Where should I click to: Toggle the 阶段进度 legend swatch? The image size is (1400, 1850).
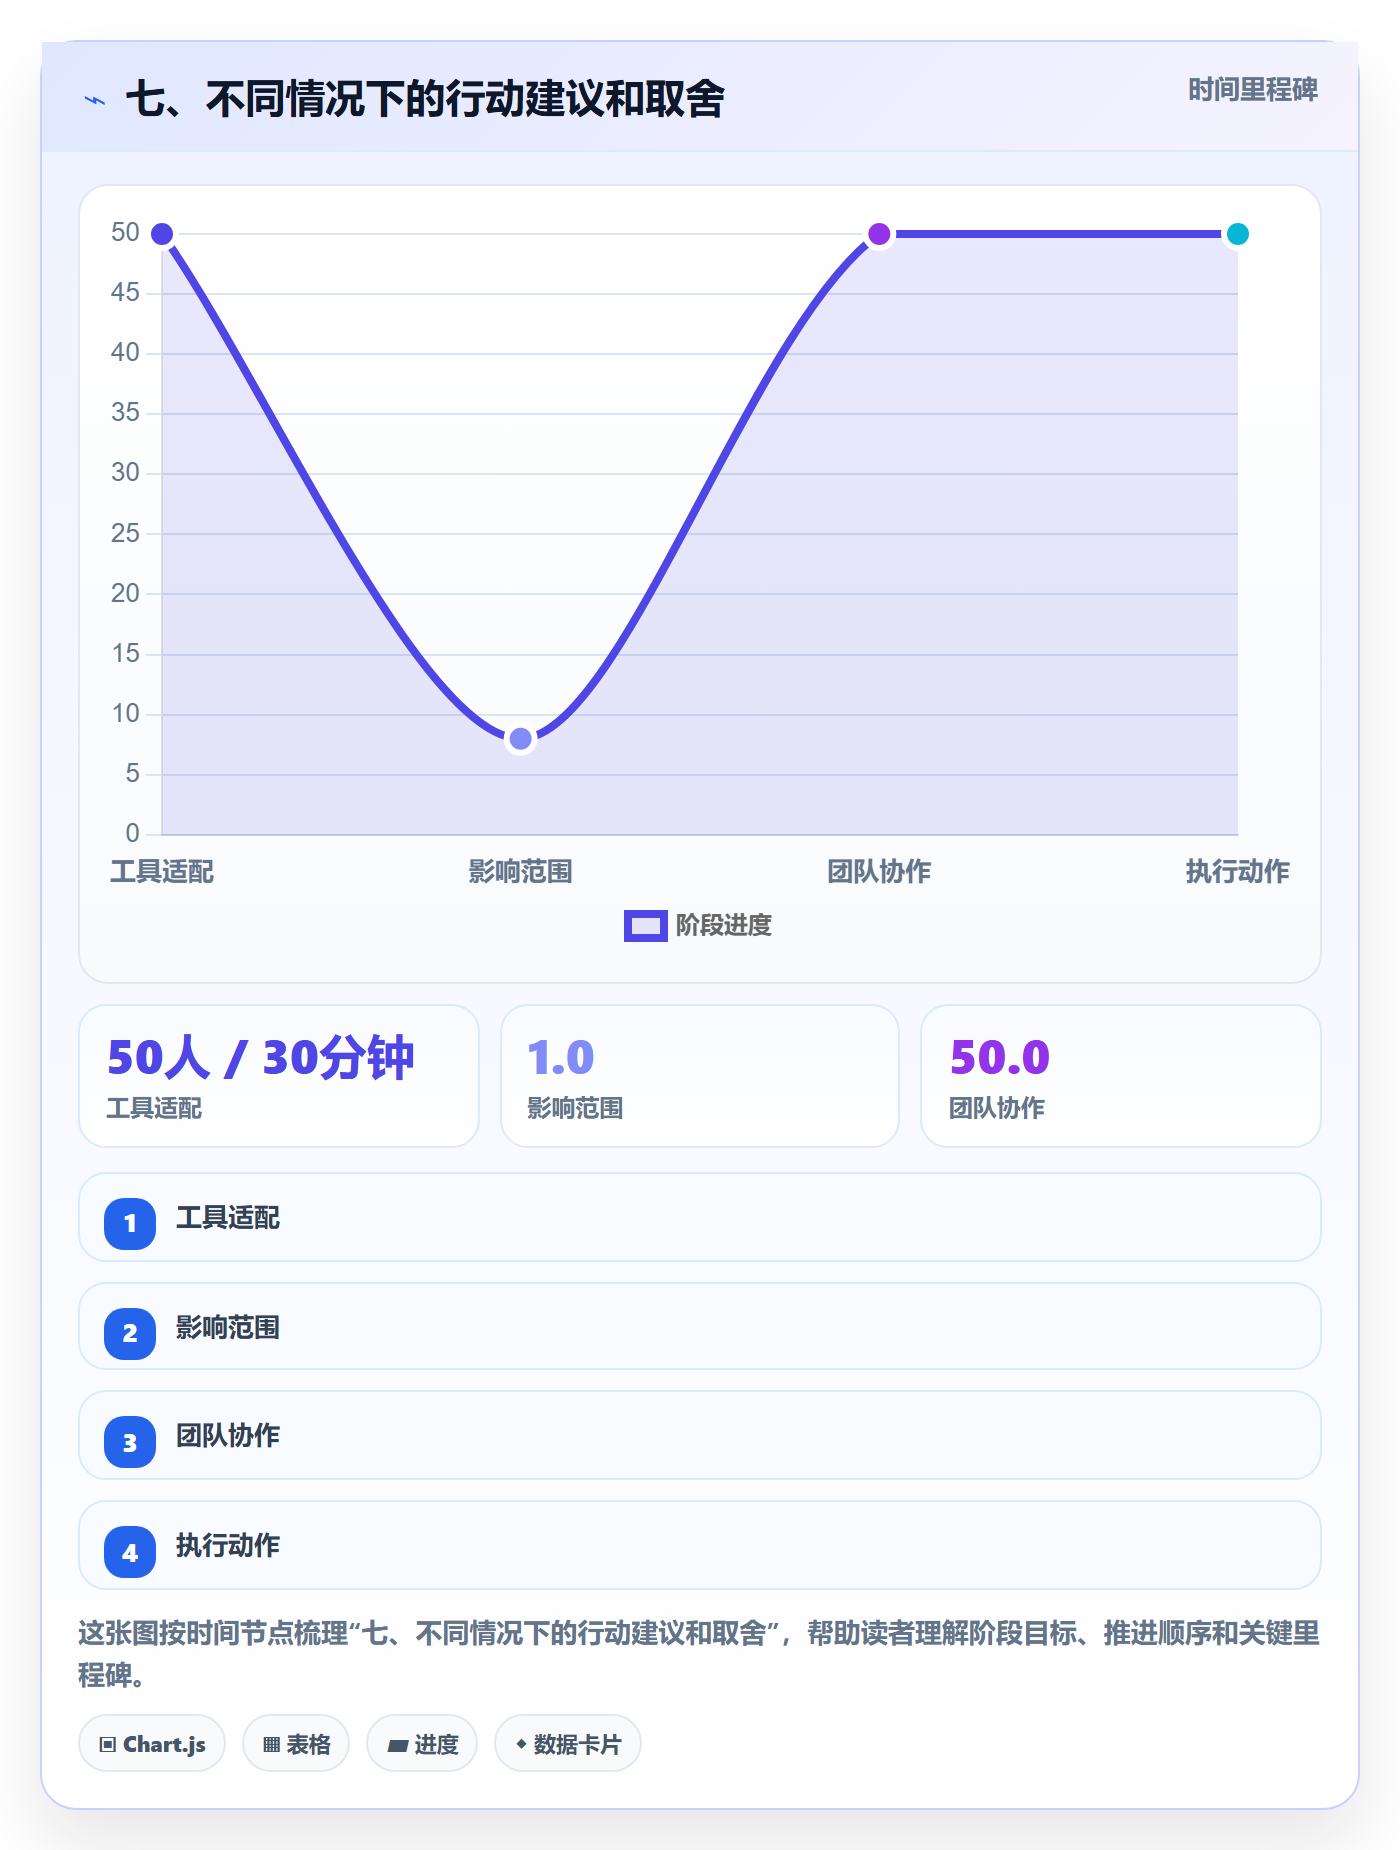[645, 926]
